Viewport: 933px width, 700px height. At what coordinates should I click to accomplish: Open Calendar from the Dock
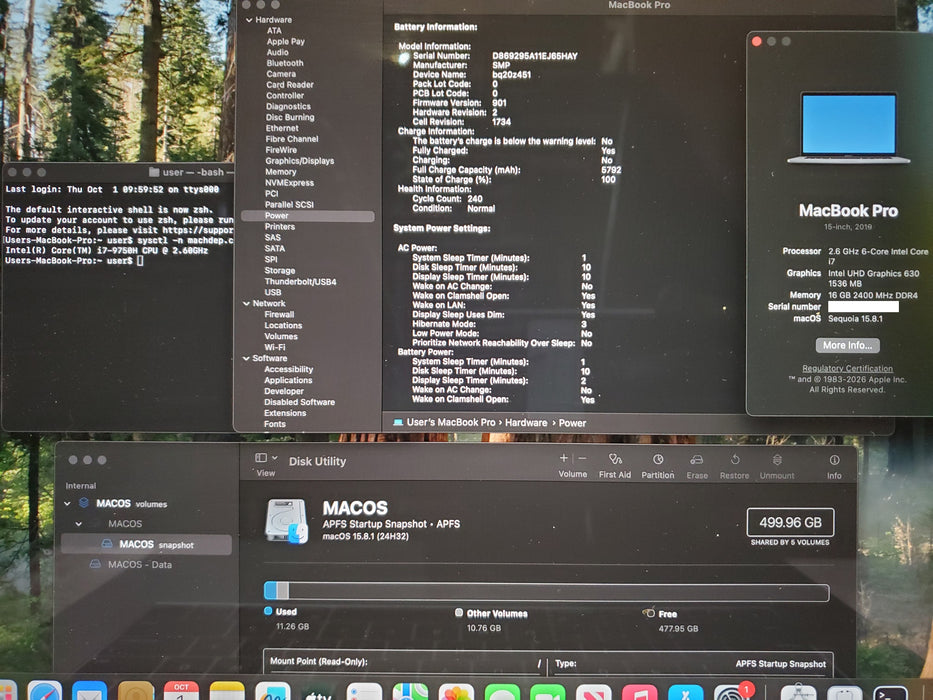click(x=181, y=693)
